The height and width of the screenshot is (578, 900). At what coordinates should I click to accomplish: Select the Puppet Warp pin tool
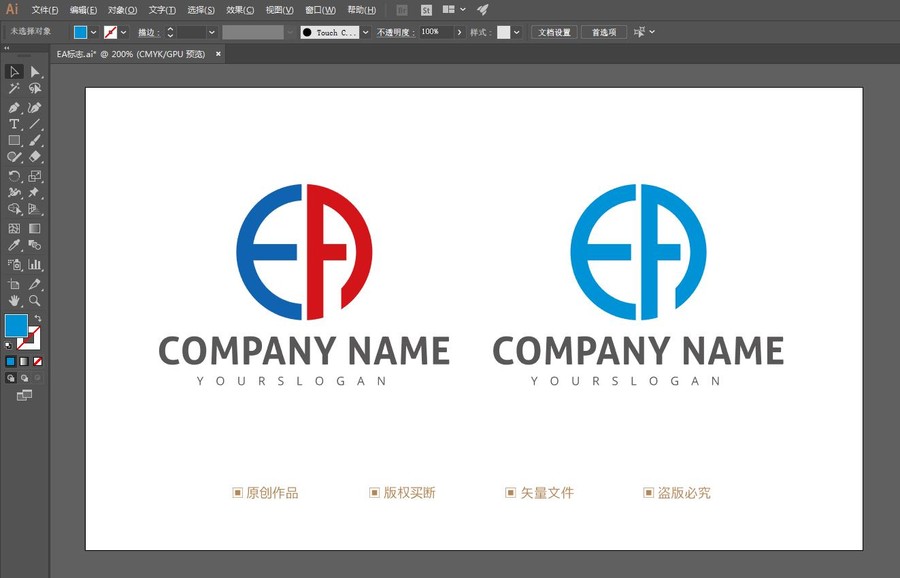coord(35,193)
